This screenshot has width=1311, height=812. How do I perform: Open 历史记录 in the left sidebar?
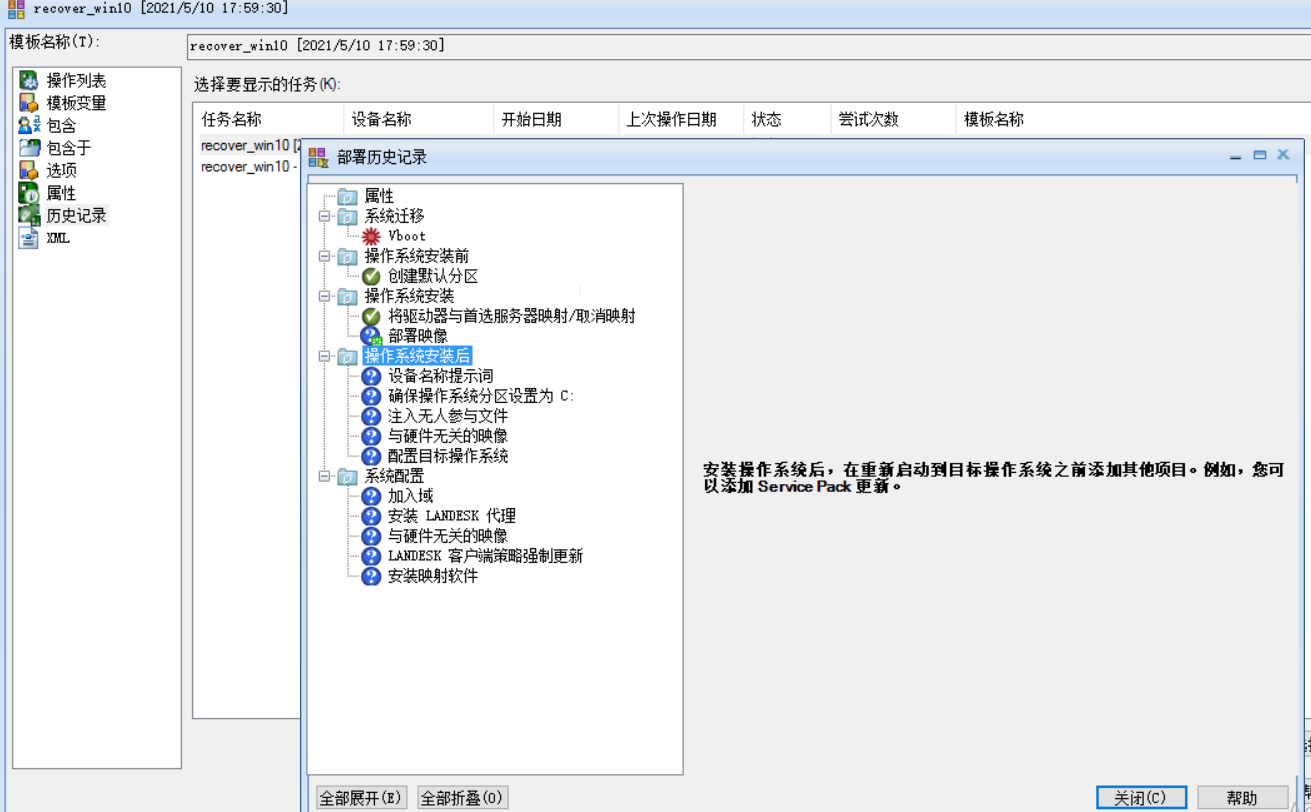tap(76, 215)
